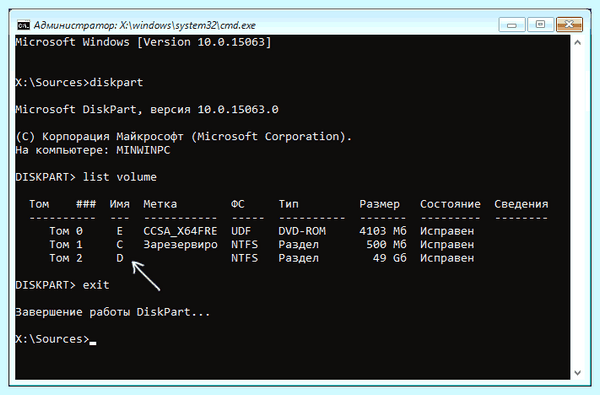Click the DVD-ROM type entry
The image size is (600, 395).
302,231
